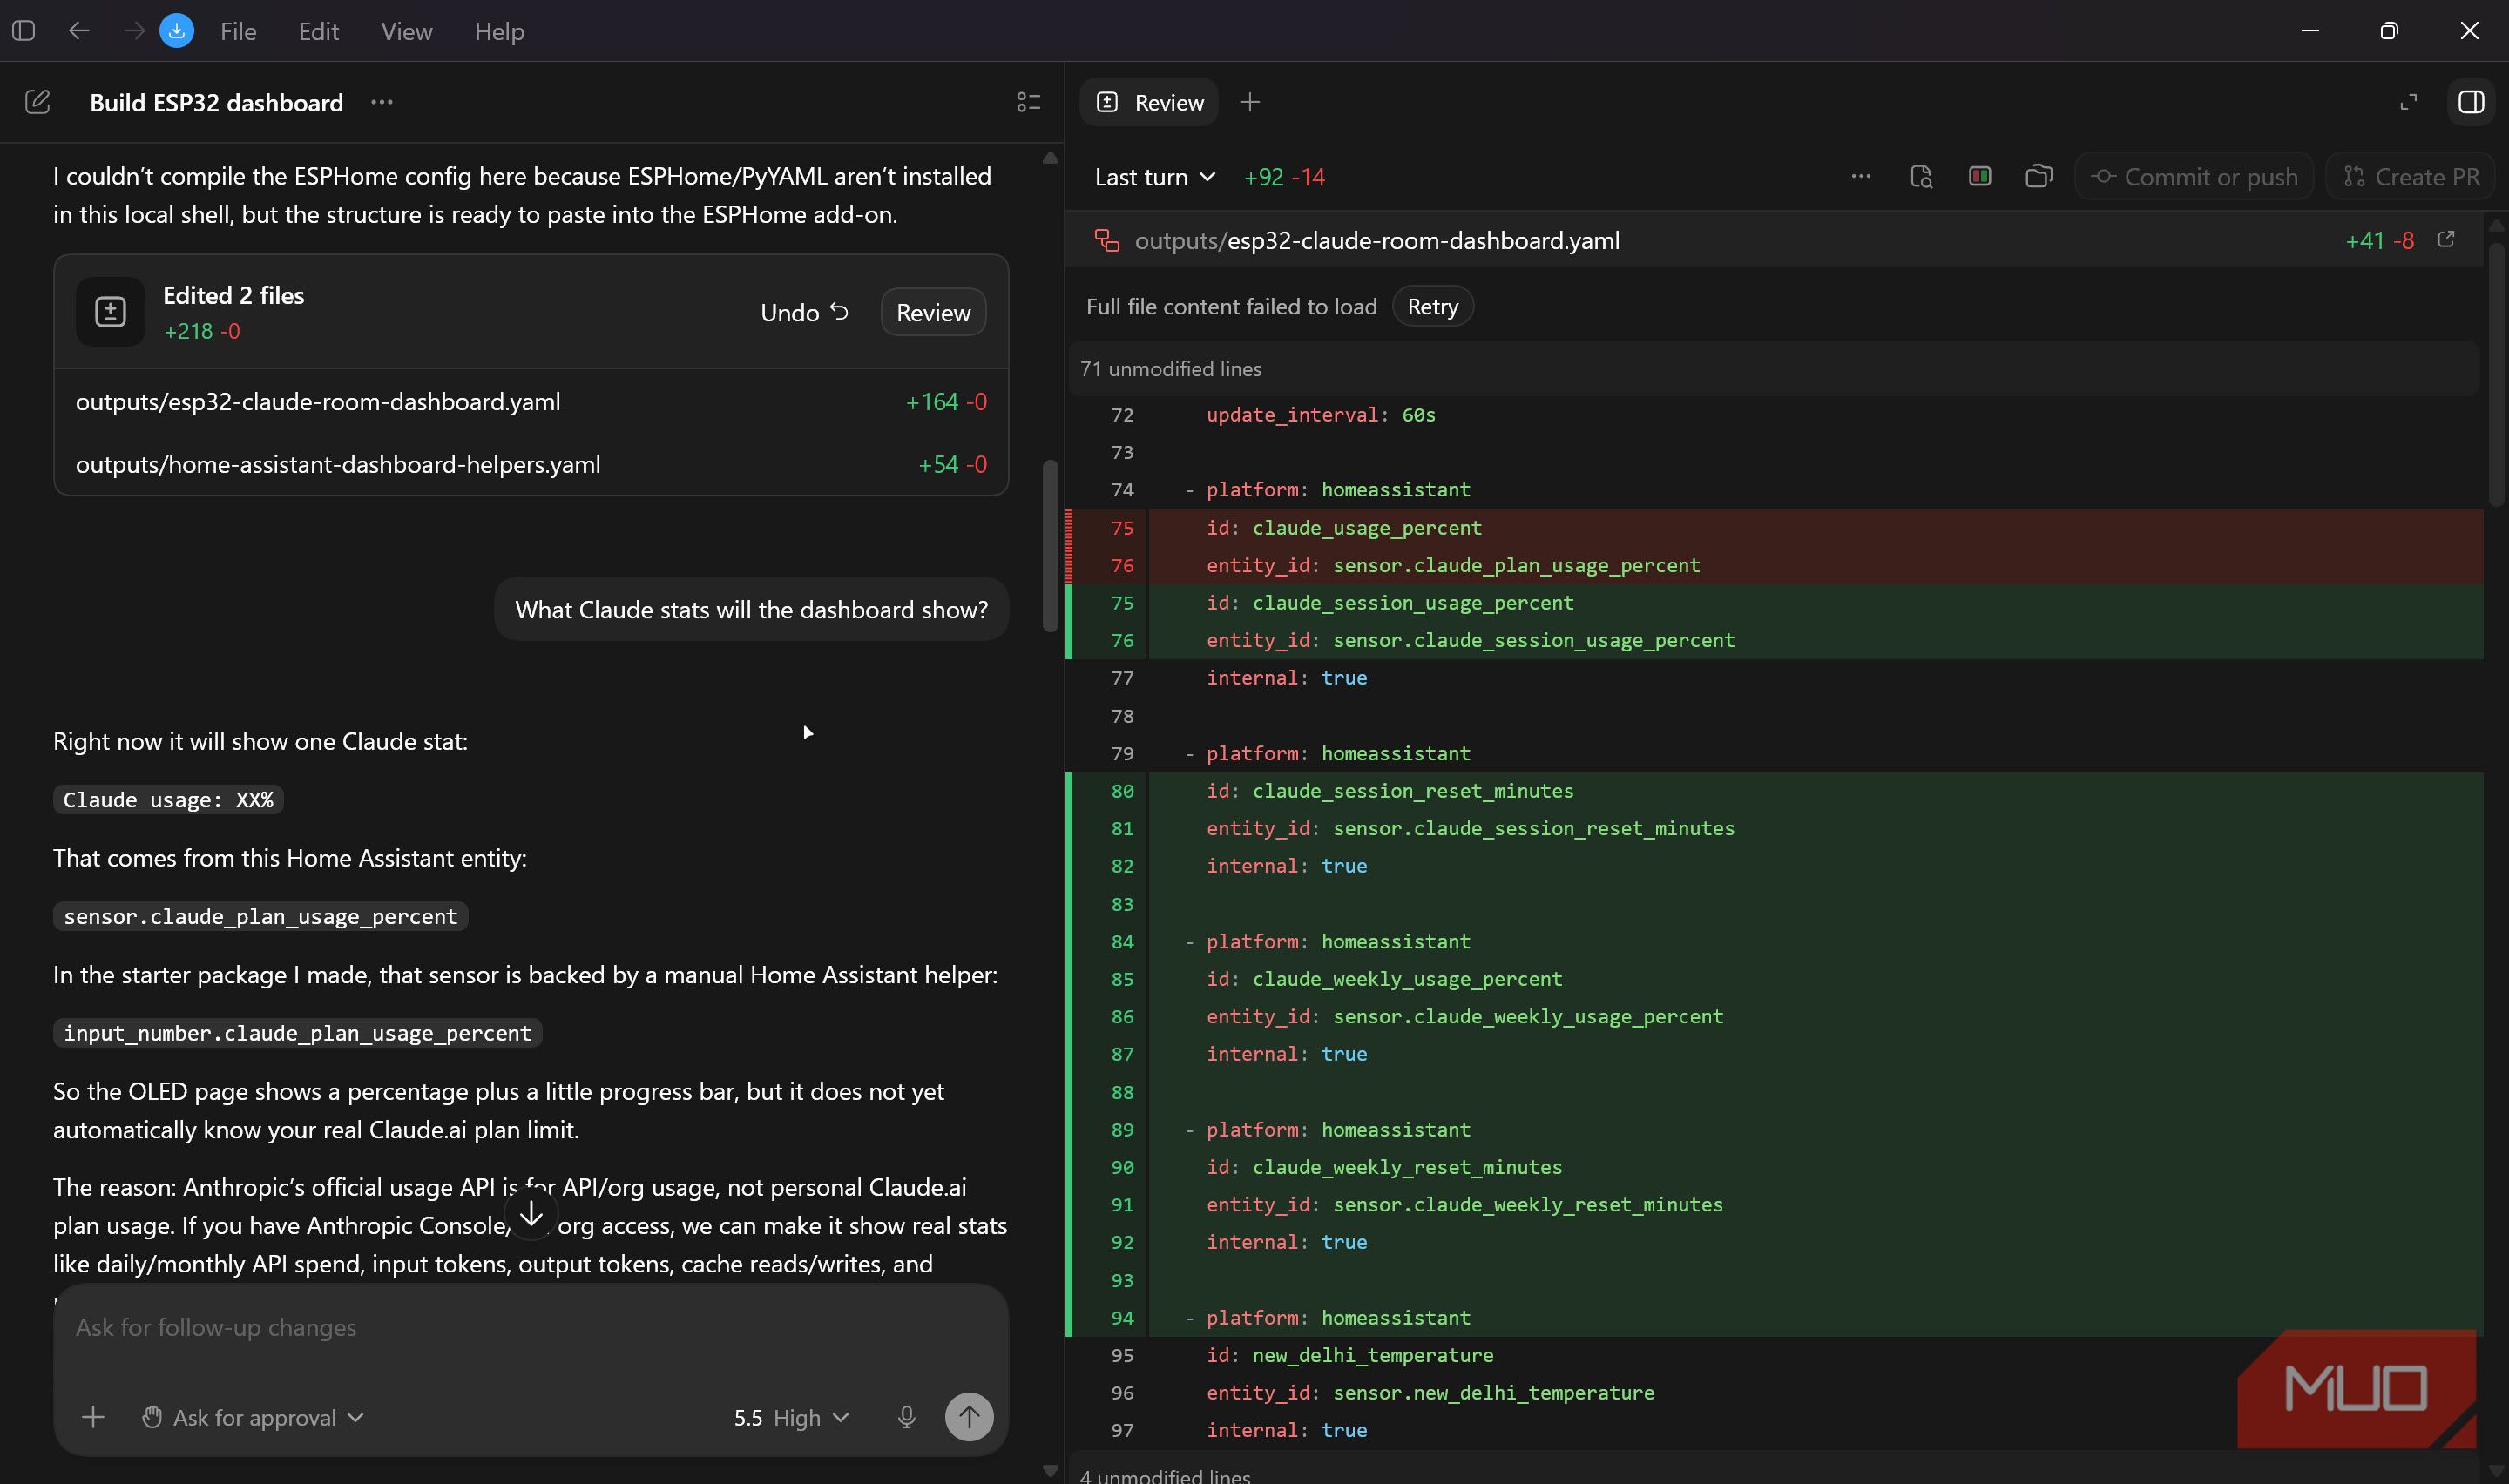
Task: Open the View menu
Action: coord(406,31)
